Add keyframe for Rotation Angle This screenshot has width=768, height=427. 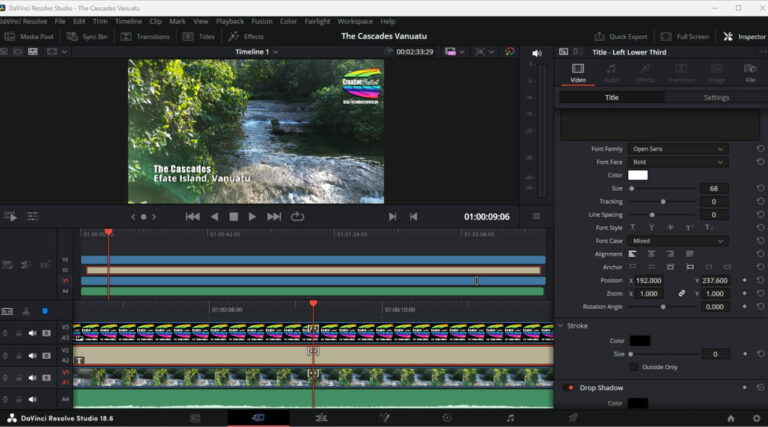744,307
